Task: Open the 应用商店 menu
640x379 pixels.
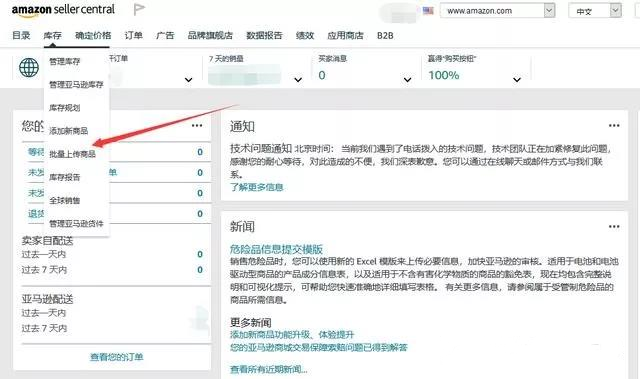Action: click(345, 35)
